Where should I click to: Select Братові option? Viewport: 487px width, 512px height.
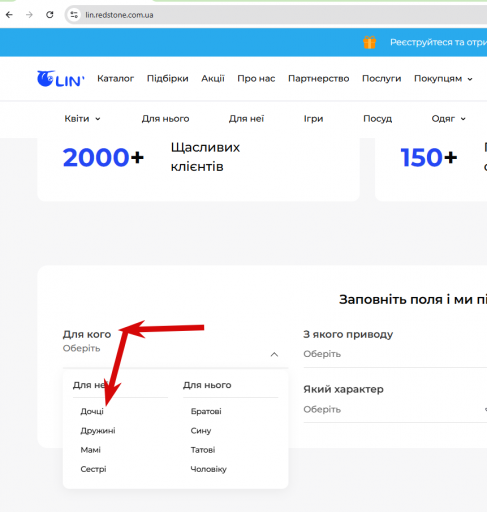point(206,411)
